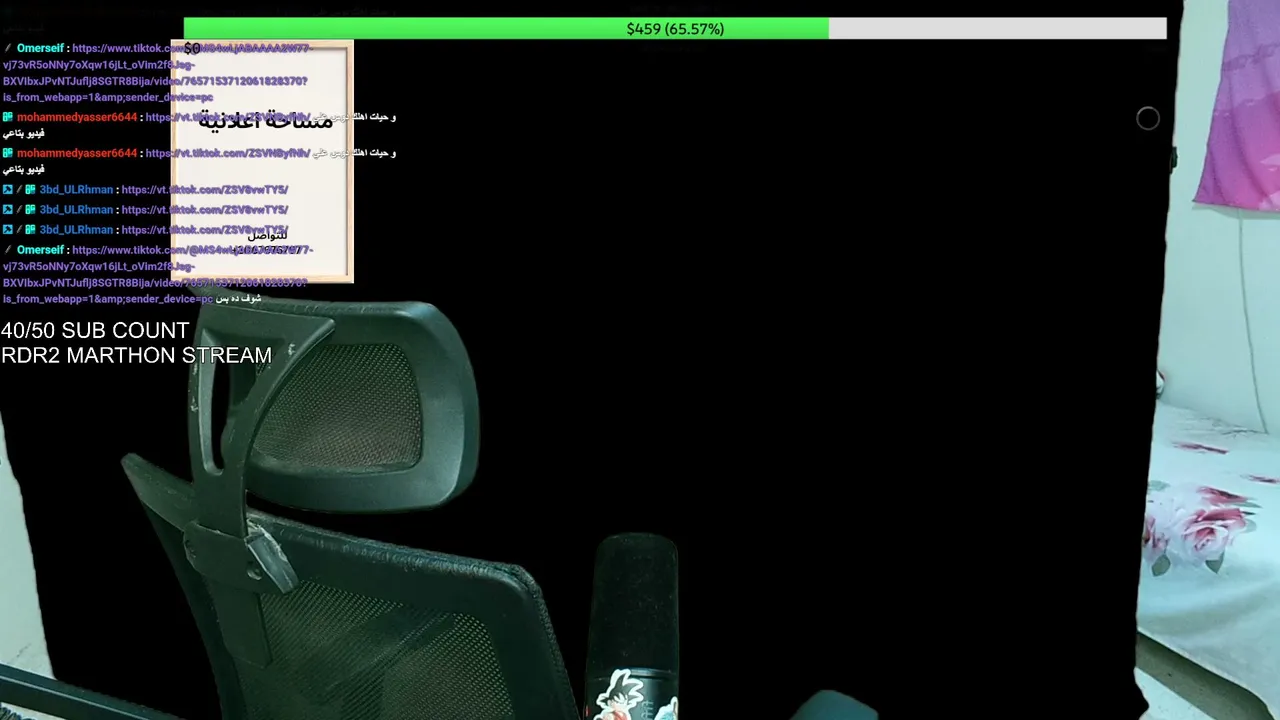Select the second mohammedyasser6644 username
Image resolution: width=1280 pixels, height=720 pixels.
coord(77,153)
